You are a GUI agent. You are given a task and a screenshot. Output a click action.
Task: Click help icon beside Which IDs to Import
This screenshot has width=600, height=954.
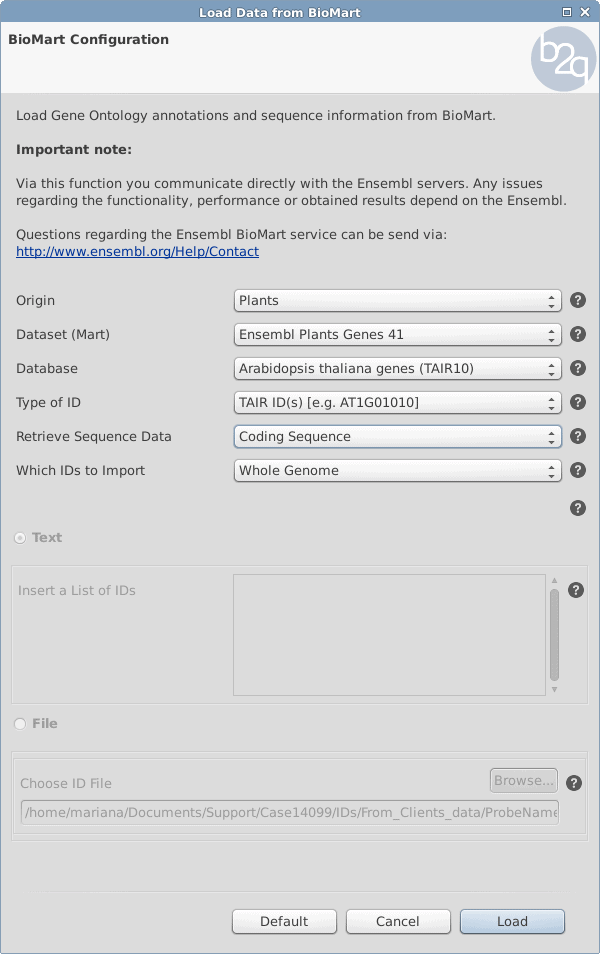pyautogui.click(x=577, y=470)
